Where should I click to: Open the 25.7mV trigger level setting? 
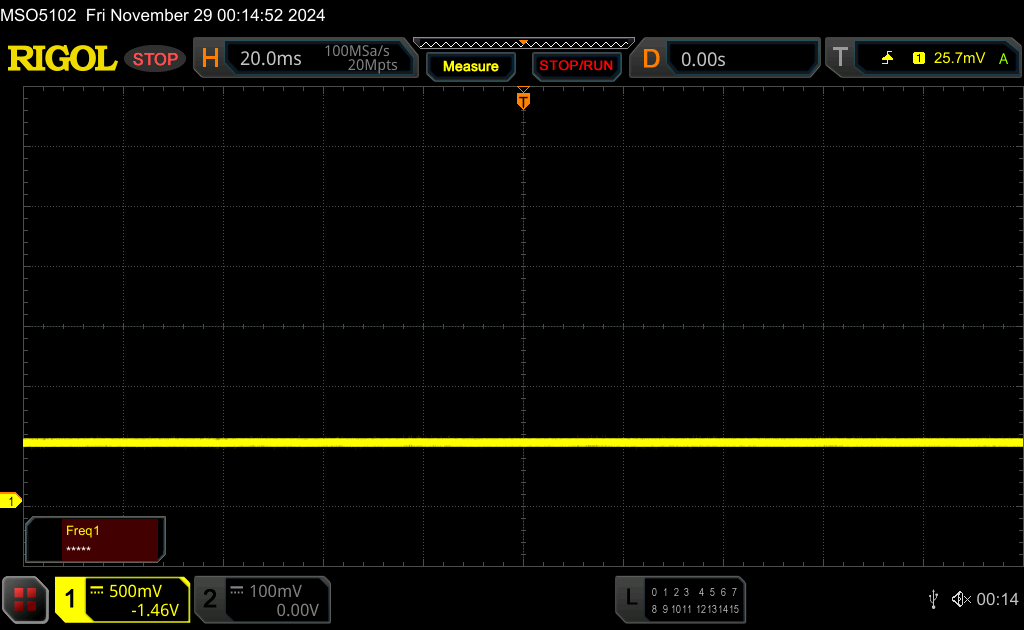(959, 59)
